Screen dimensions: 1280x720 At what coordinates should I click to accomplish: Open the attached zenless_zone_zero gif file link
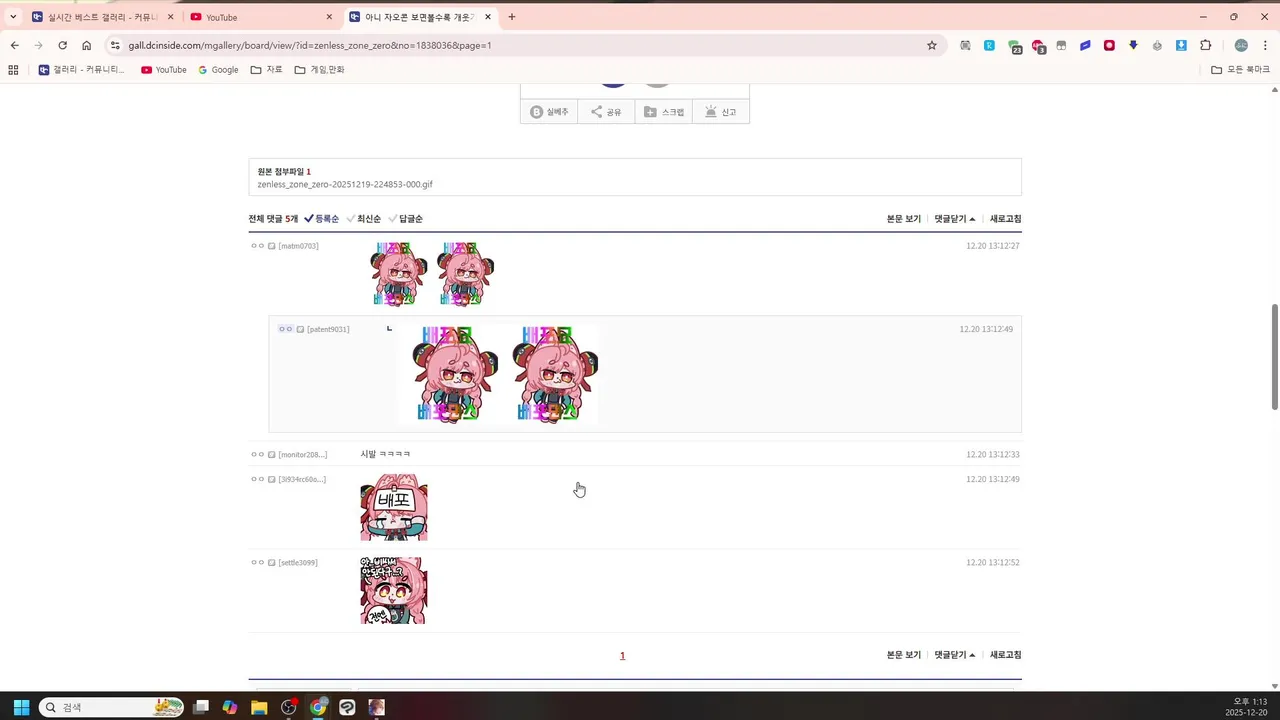pos(345,185)
